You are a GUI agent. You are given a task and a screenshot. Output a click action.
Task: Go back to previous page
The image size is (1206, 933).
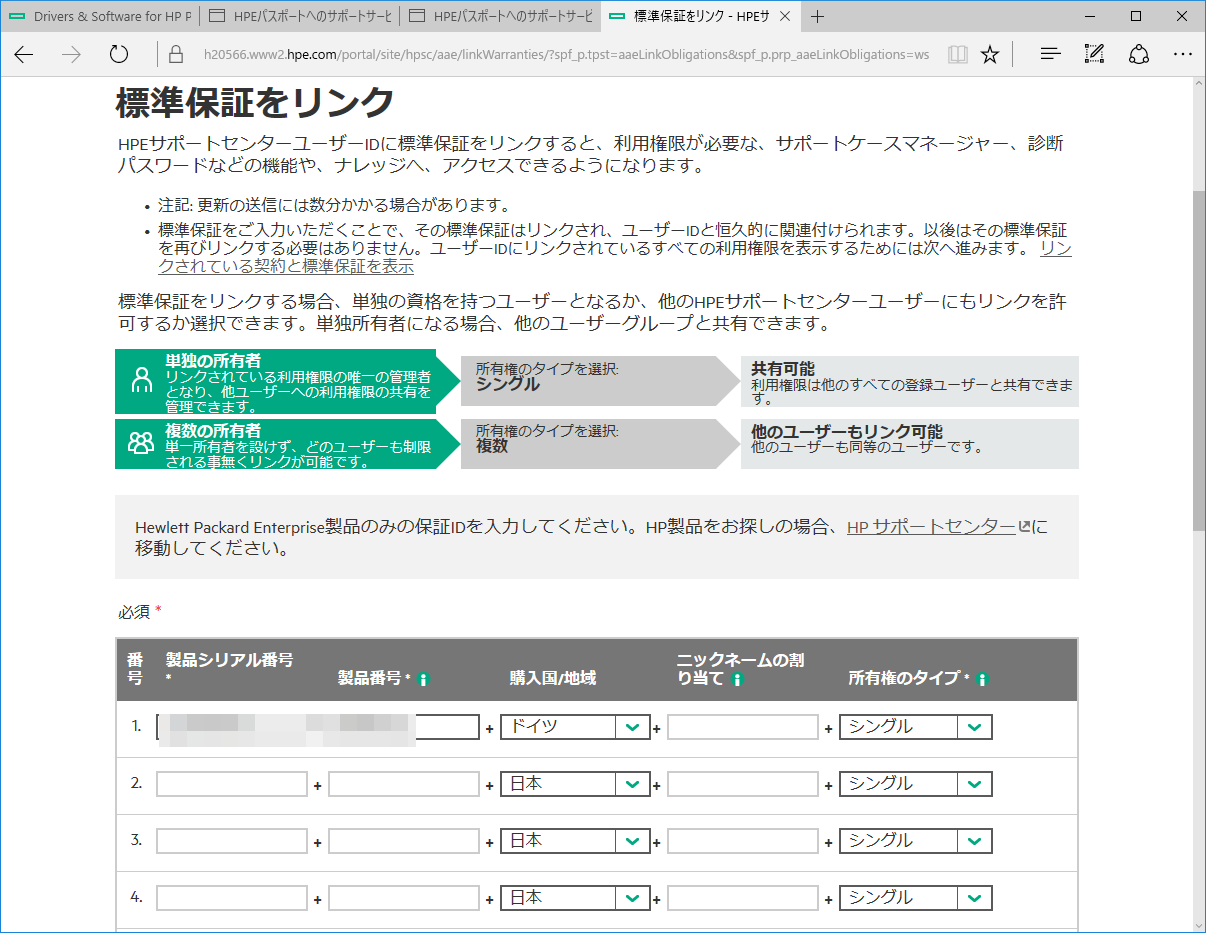(x=24, y=55)
